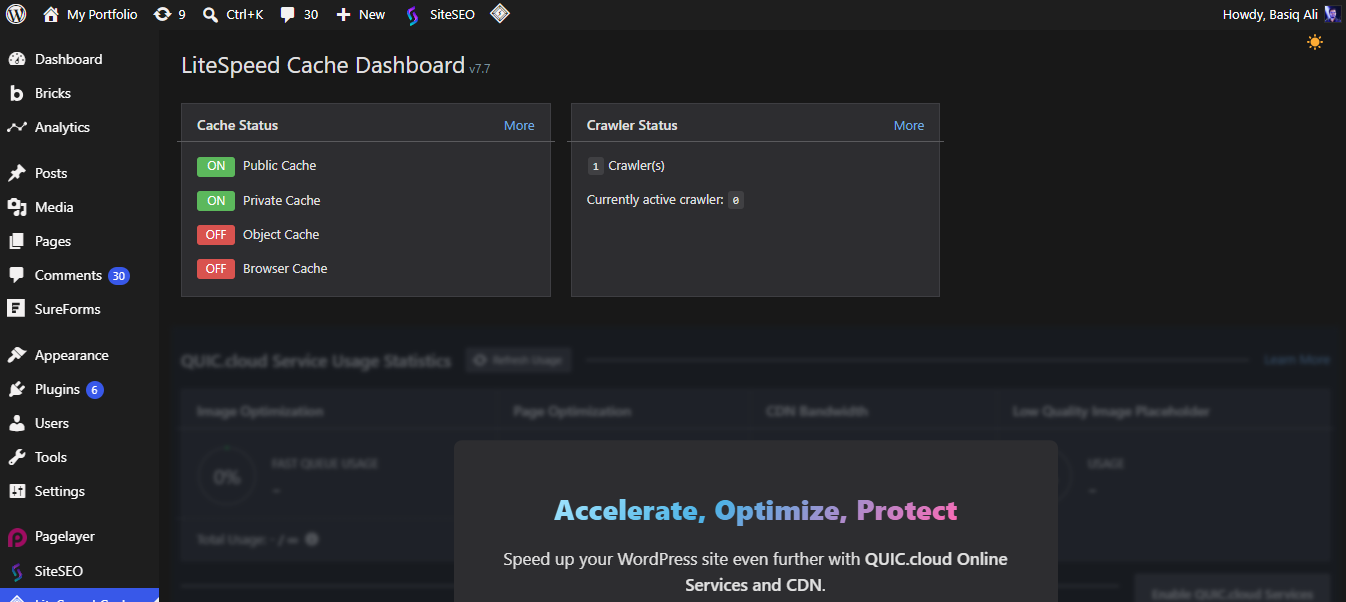1346x602 pixels.
Task: Open More link in Crawler Status
Action: 909,125
